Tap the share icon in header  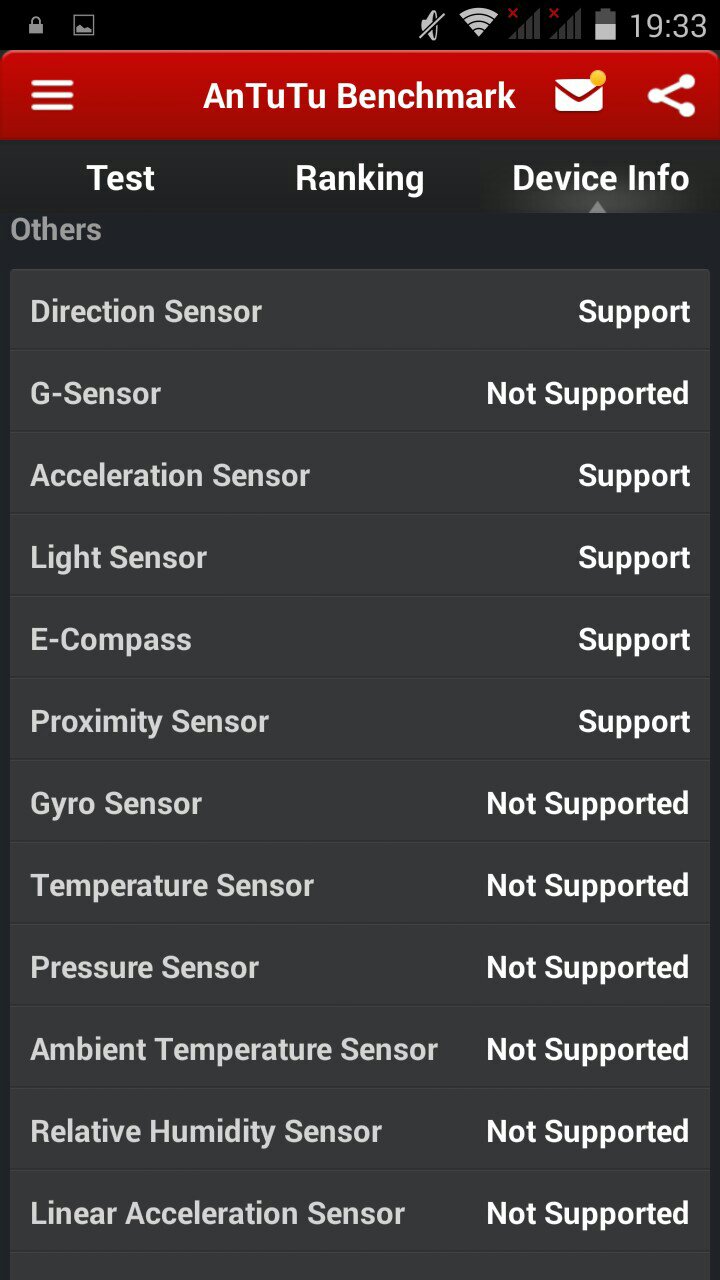click(671, 96)
